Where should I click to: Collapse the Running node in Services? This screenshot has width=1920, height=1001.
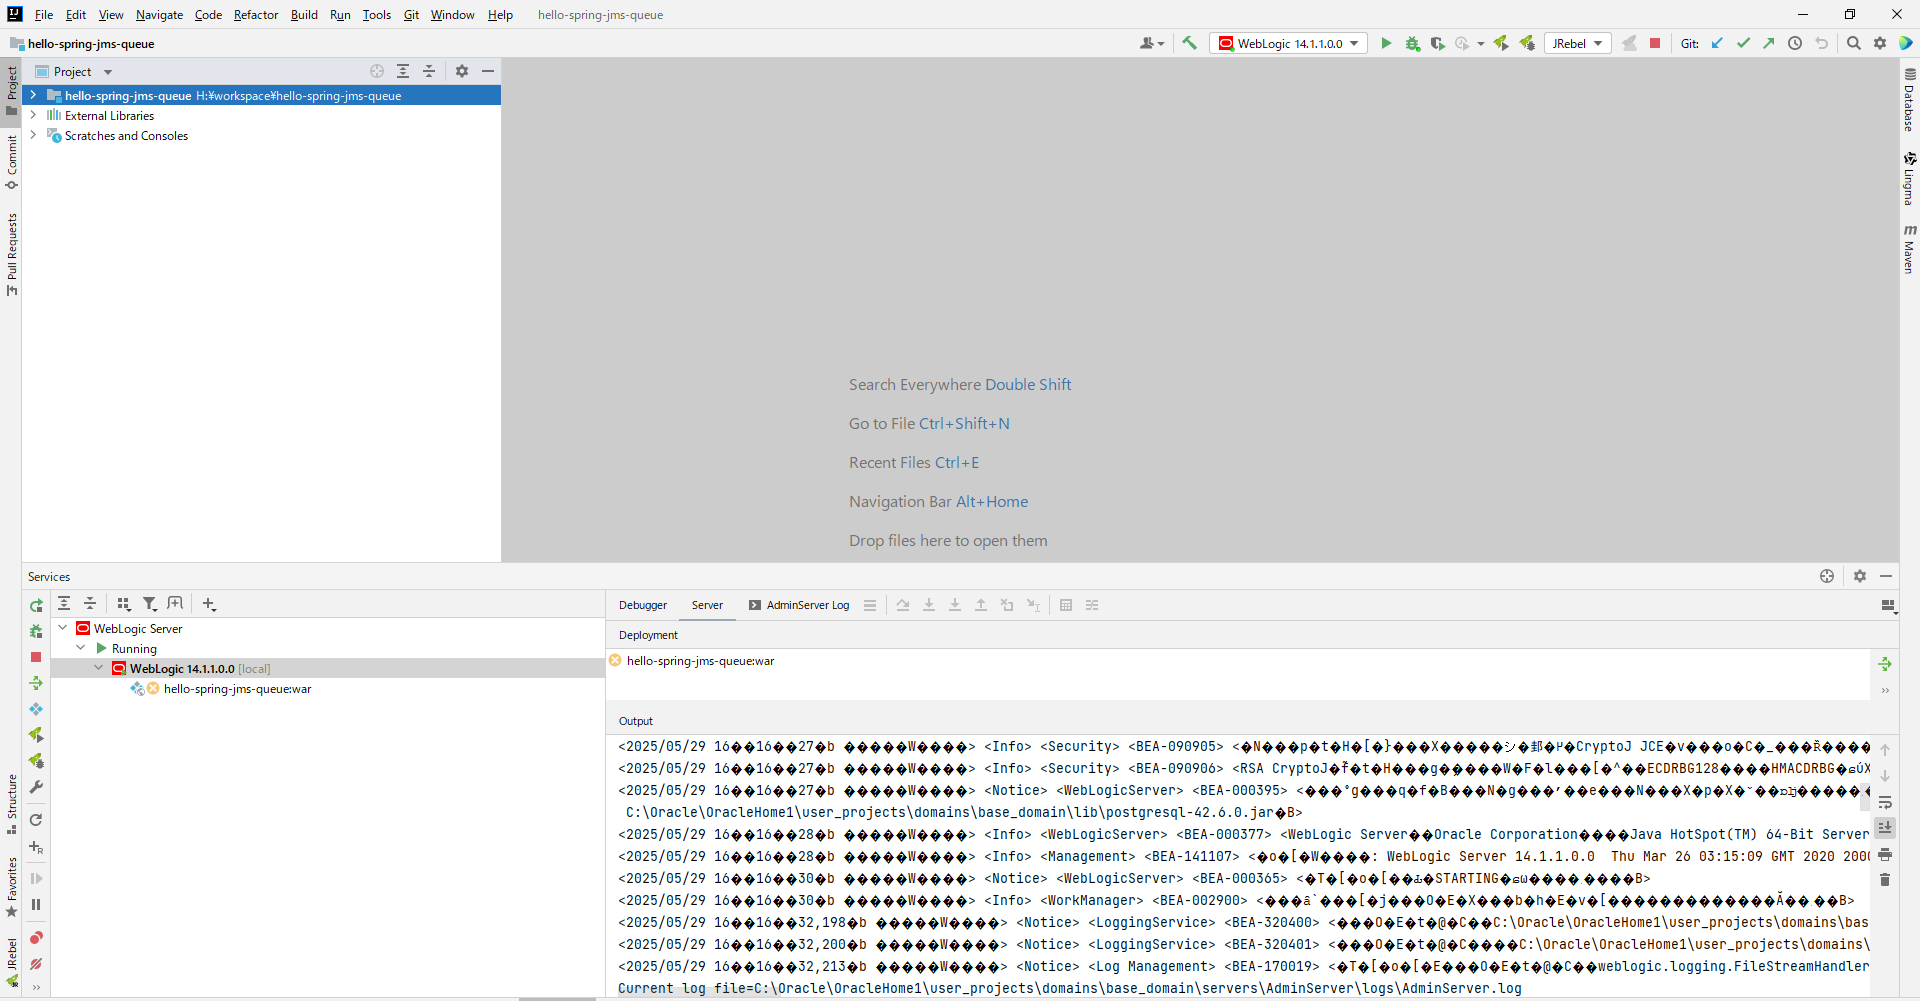click(81, 648)
